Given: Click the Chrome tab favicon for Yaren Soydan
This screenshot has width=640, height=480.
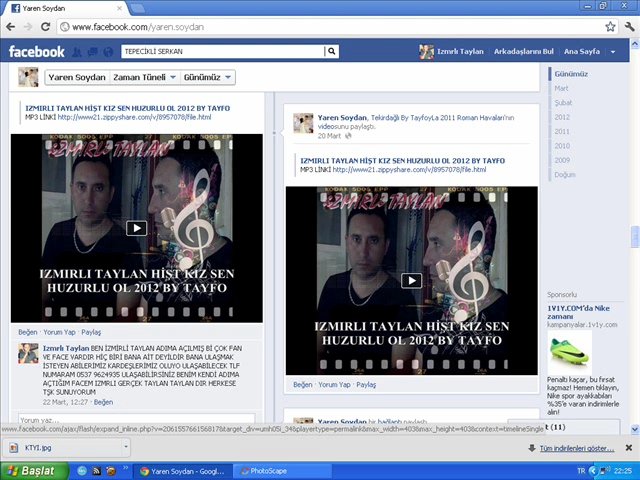Looking at the screenshot, I should pyautogui.click(x=16, y=8).
